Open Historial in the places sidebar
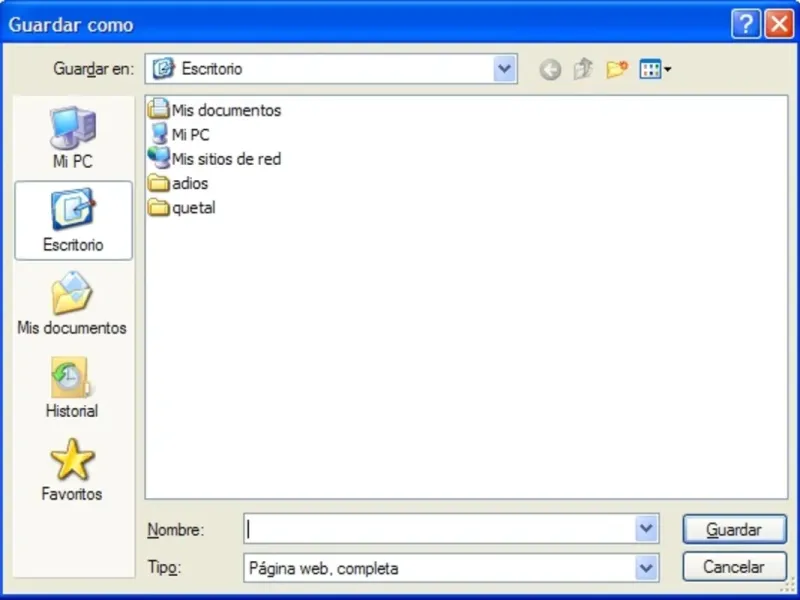Screen dimensions: 800x600 72,388
